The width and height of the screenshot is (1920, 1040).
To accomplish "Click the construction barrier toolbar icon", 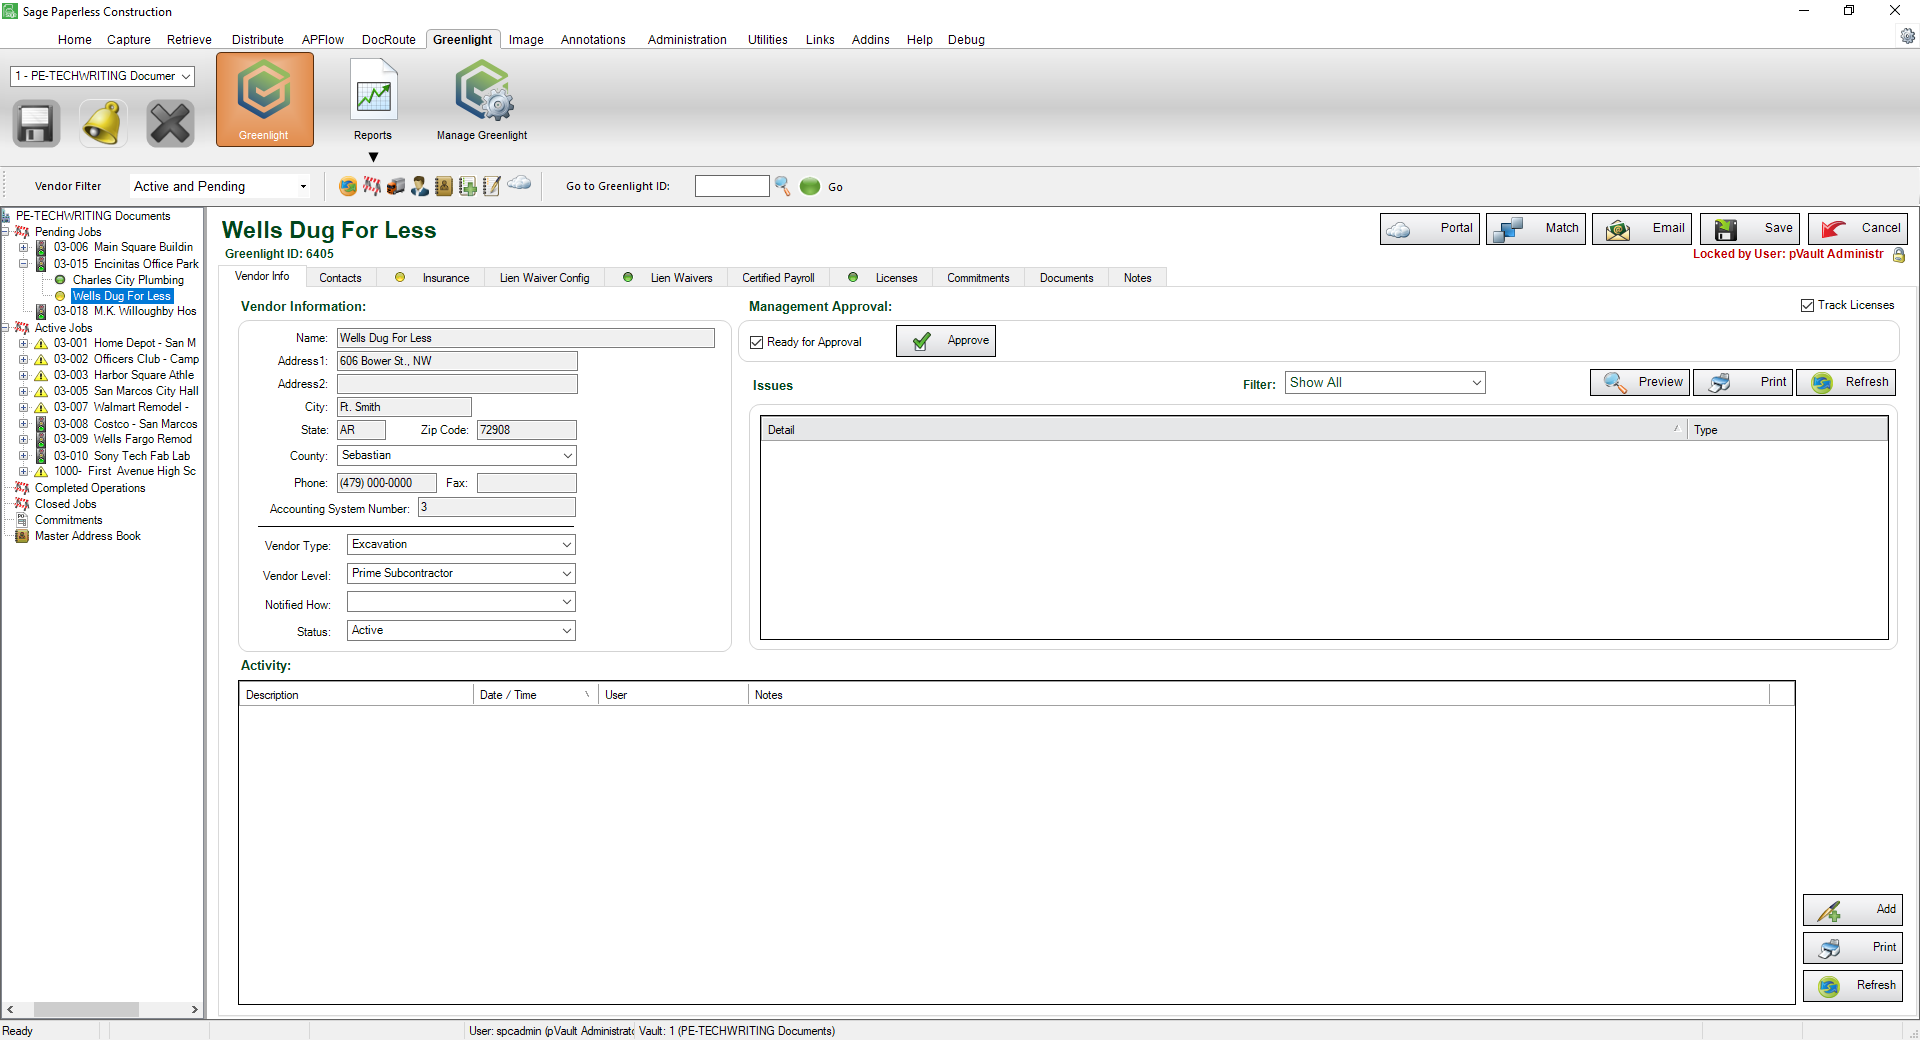I will coord(372,186).
